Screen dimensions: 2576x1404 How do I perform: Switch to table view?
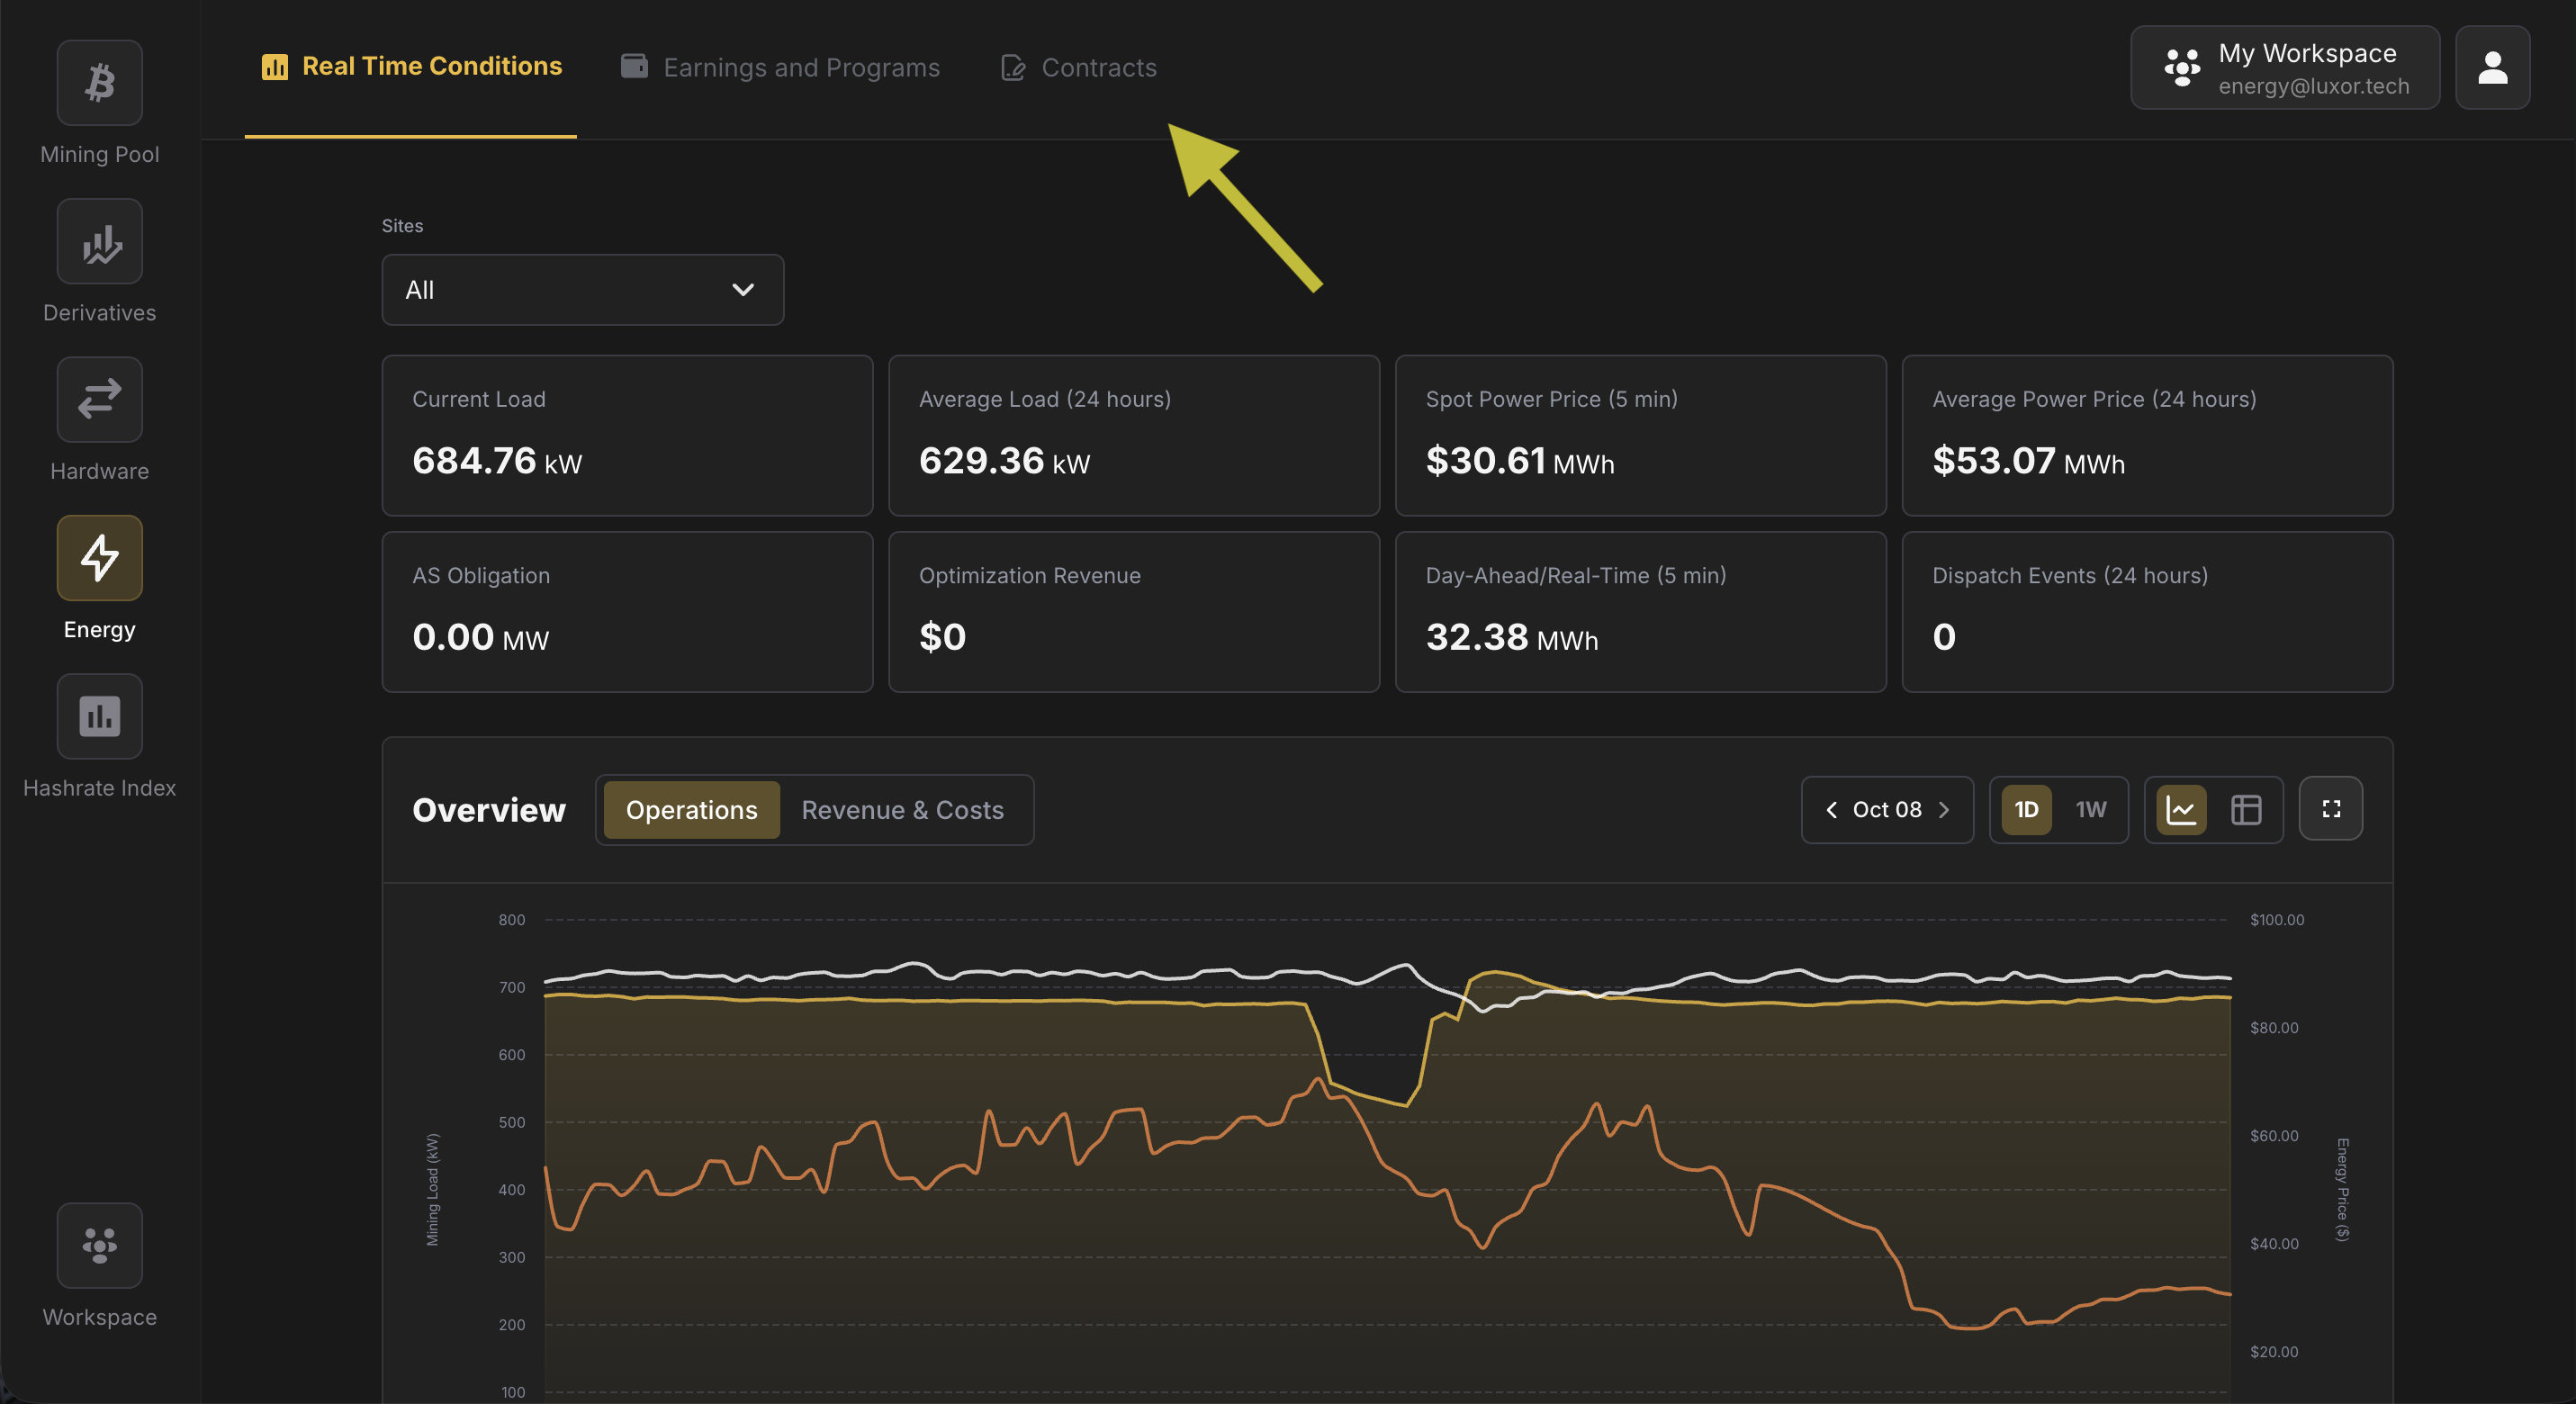[x=2246, y=809]
